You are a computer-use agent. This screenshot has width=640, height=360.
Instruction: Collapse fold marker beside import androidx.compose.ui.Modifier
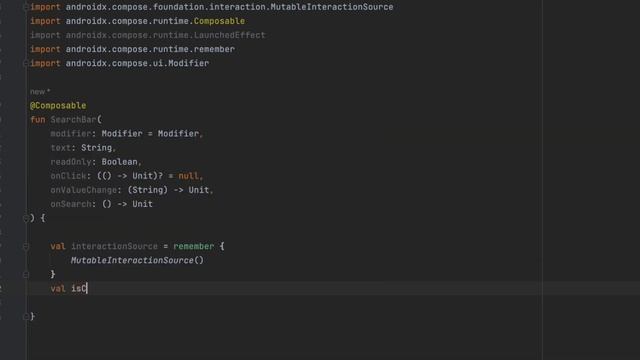[26, 63]
